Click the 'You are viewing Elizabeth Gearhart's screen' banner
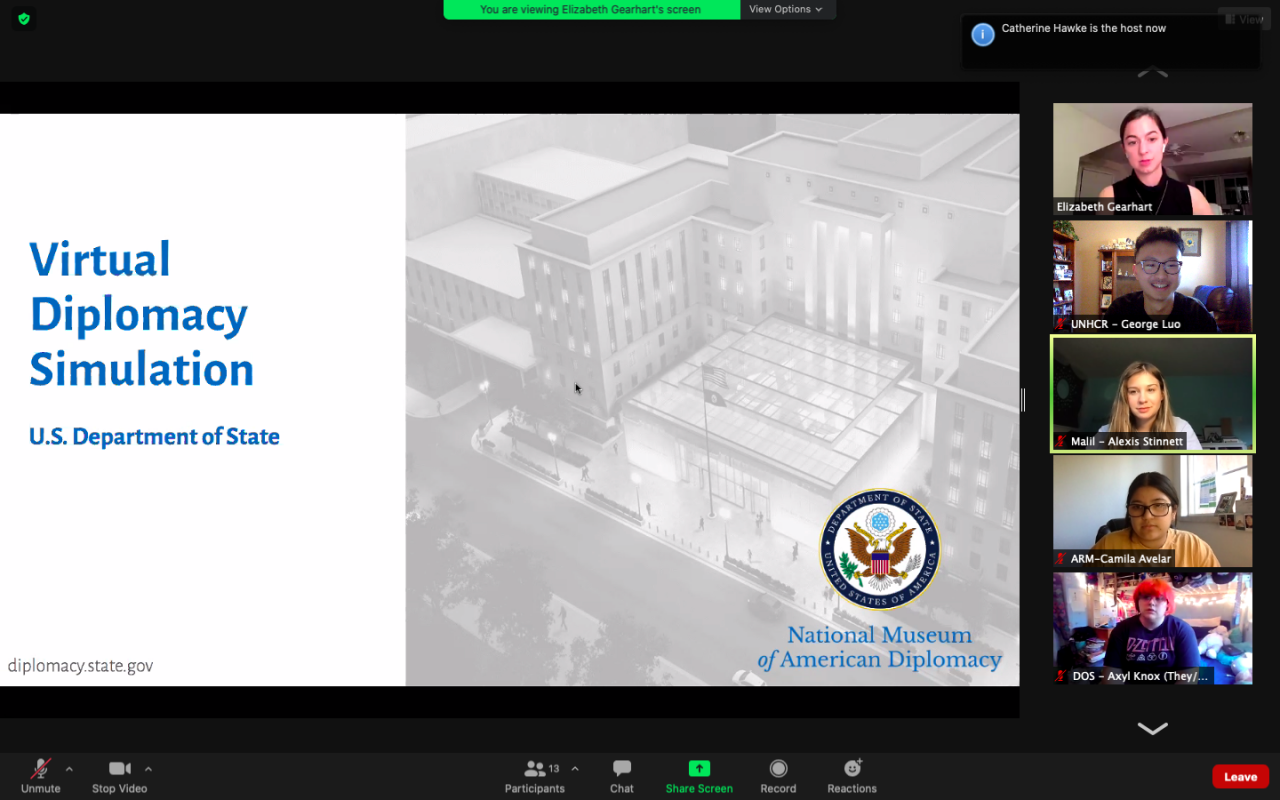This screenshot has width=1280, height=800. coord(591,9)
